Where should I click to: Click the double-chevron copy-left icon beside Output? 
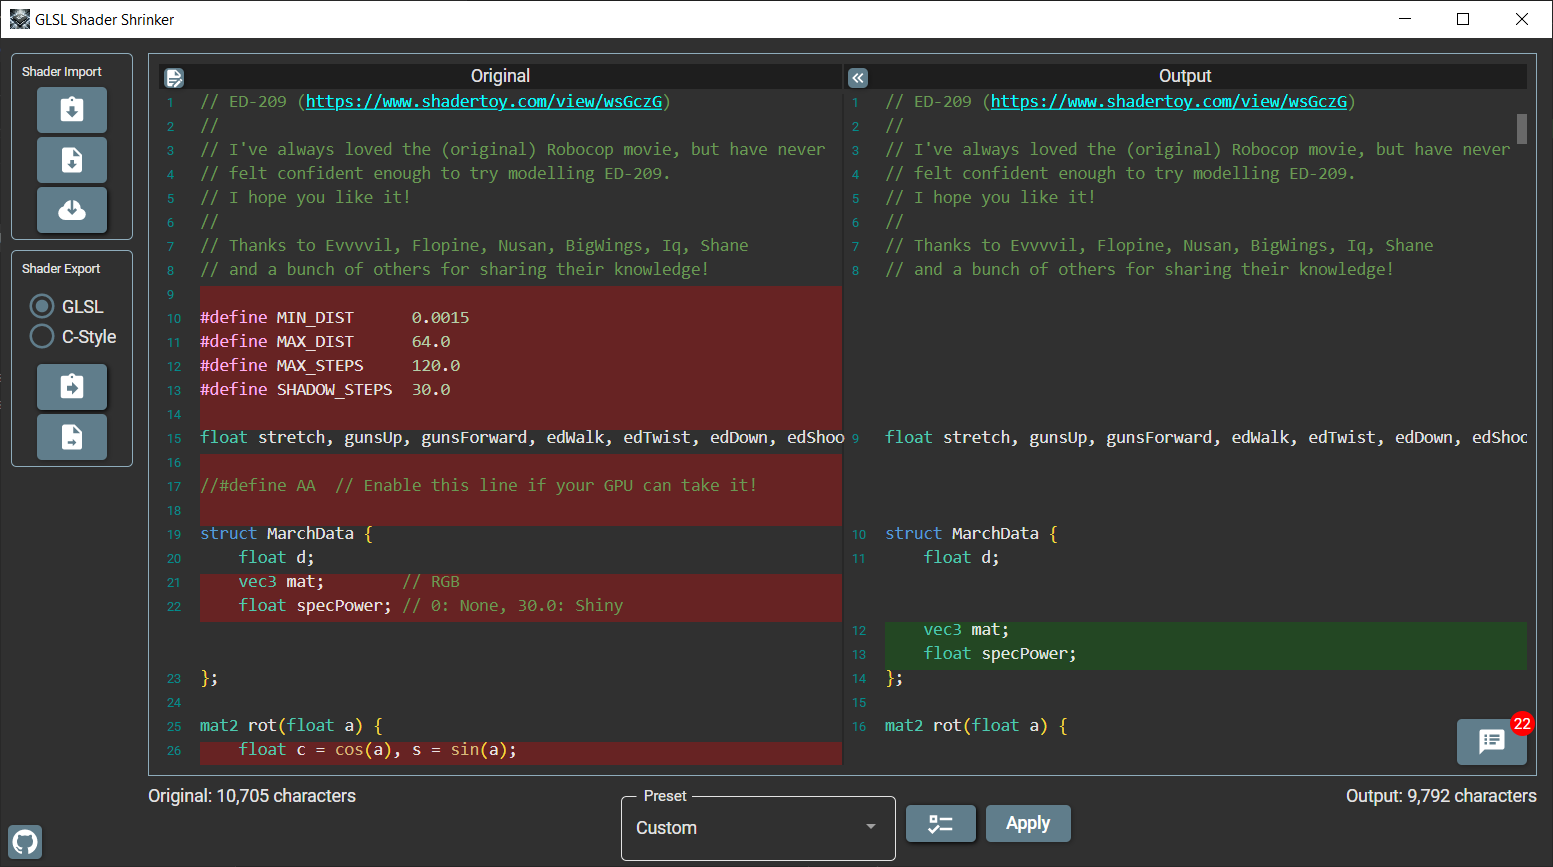click(858, 78)
